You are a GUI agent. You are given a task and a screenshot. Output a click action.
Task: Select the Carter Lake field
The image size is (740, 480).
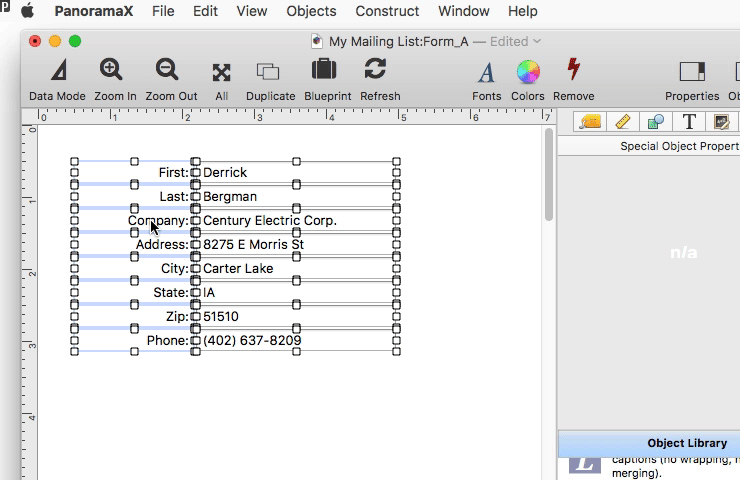click(296, 269)
